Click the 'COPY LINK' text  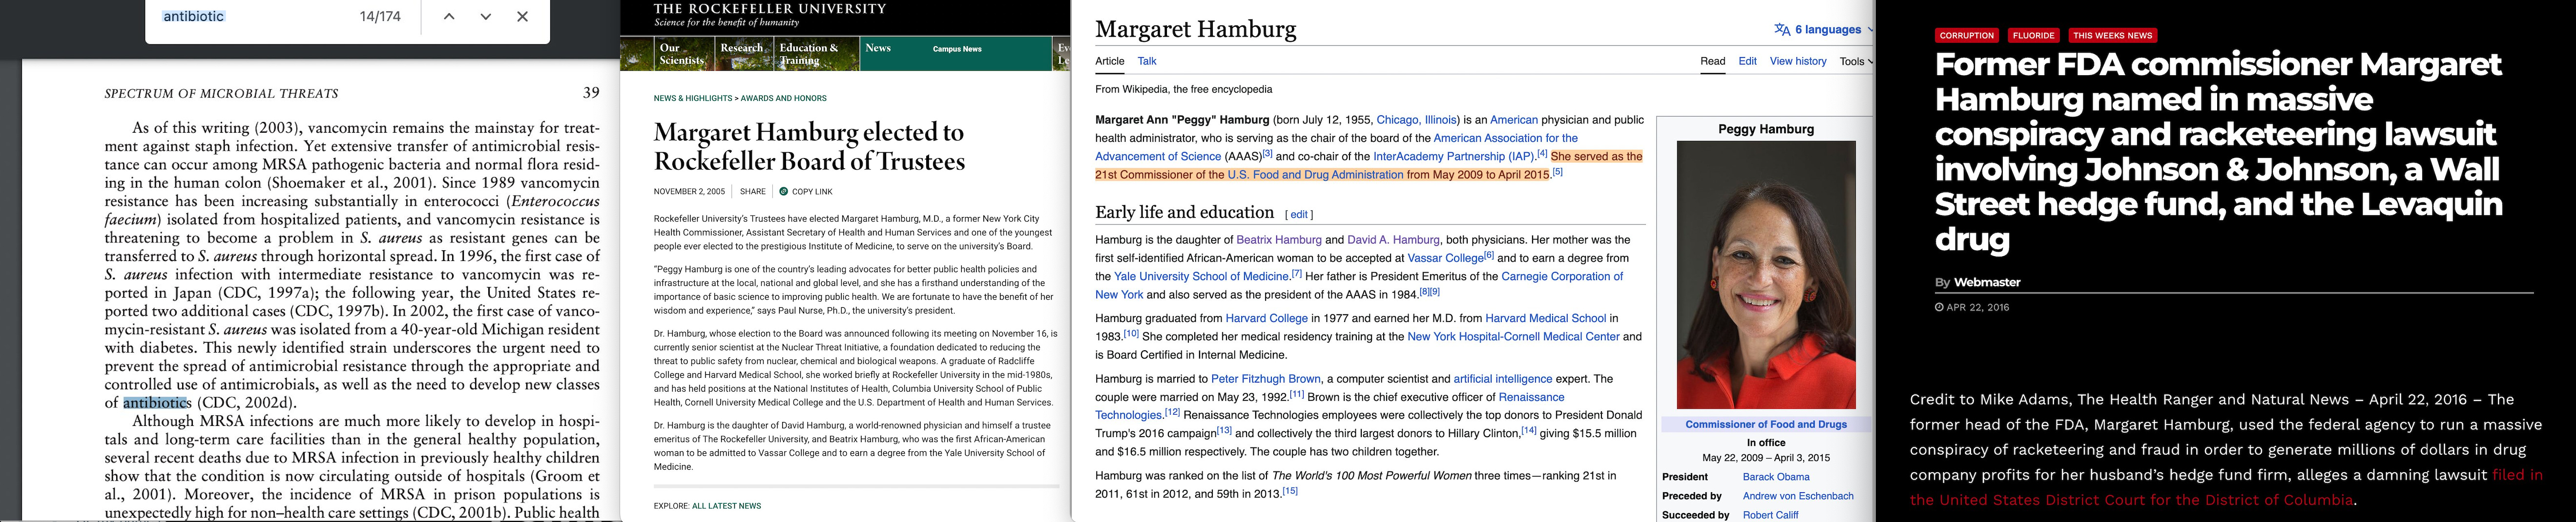[x=812, y=191]
